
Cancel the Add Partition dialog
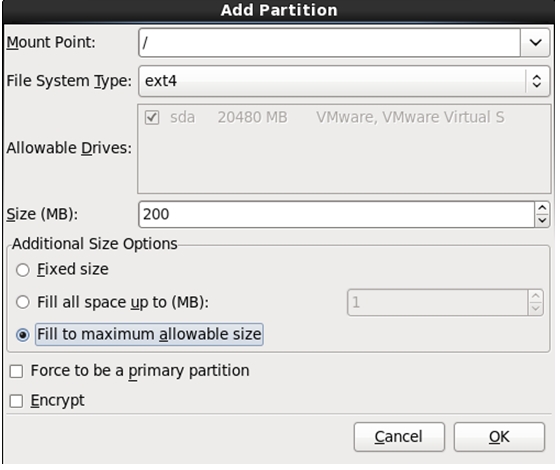399,437
